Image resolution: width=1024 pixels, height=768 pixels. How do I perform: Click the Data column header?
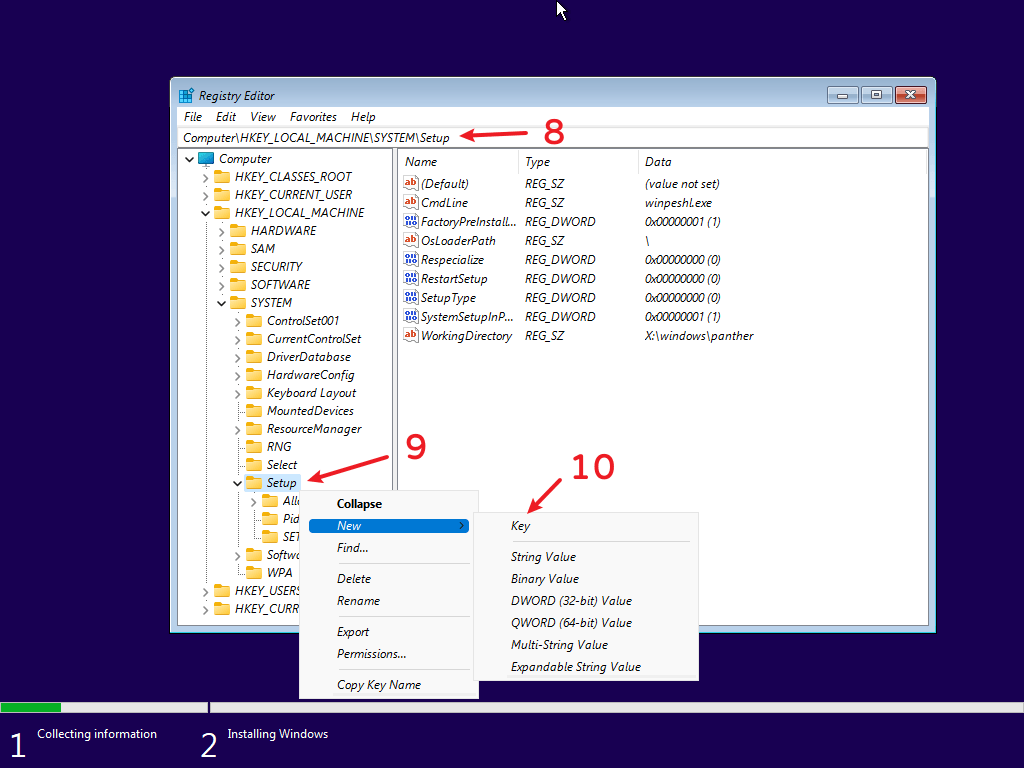pos(658,162)
